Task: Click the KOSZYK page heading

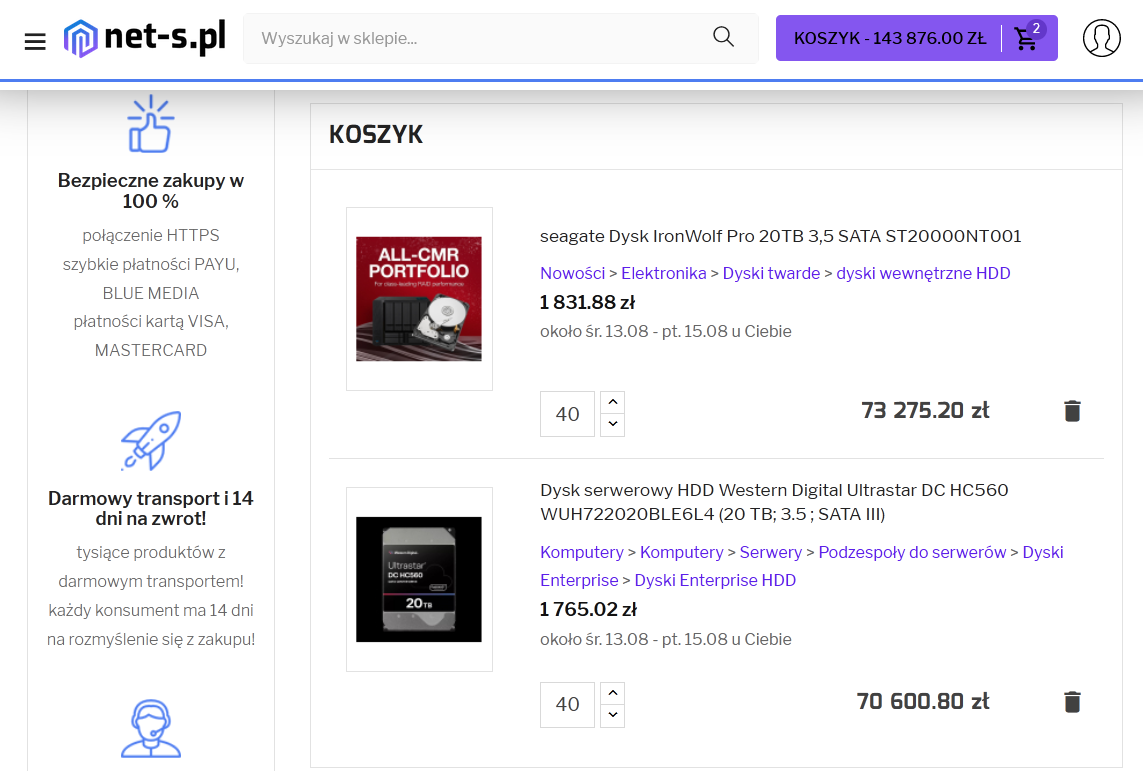Action: pos(375,135)
